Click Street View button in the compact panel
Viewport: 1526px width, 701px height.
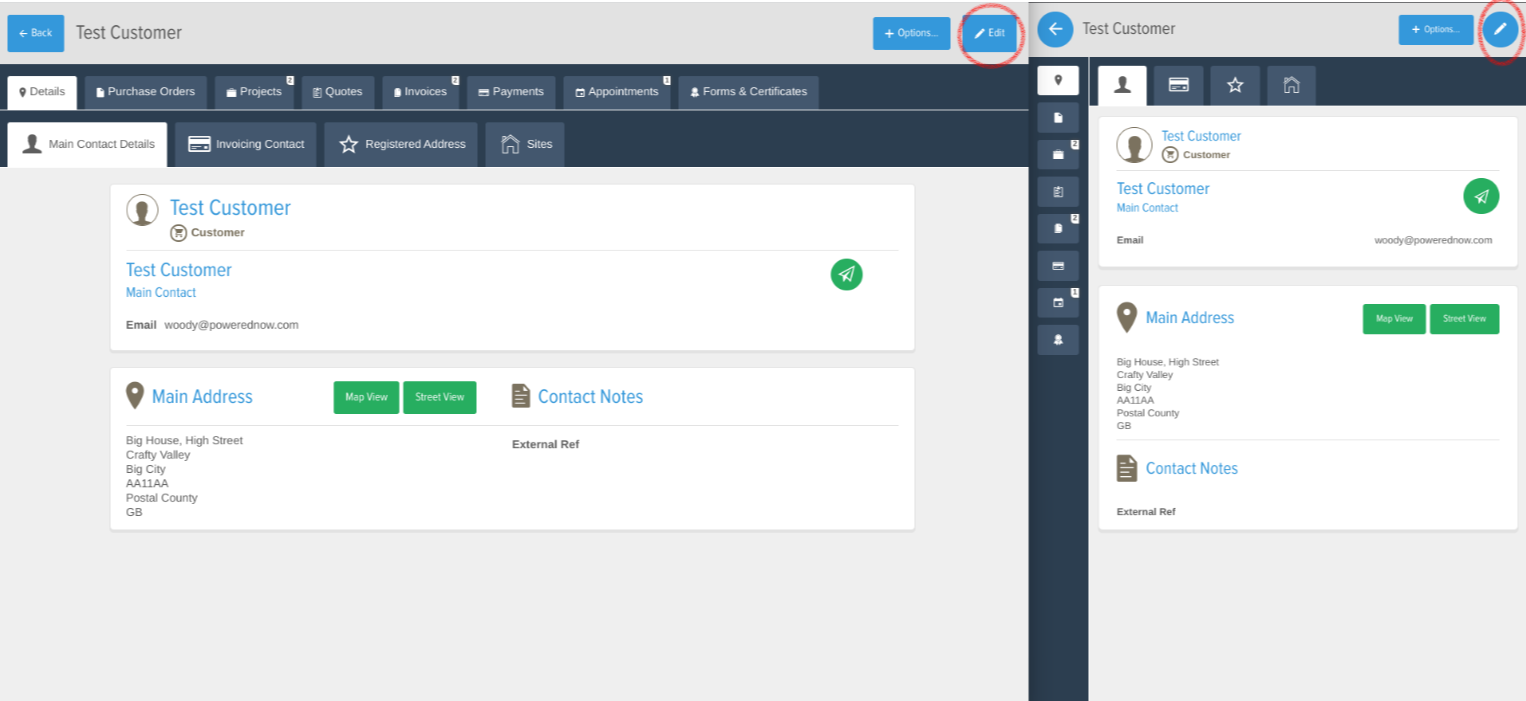click(x=1464, y=319)
